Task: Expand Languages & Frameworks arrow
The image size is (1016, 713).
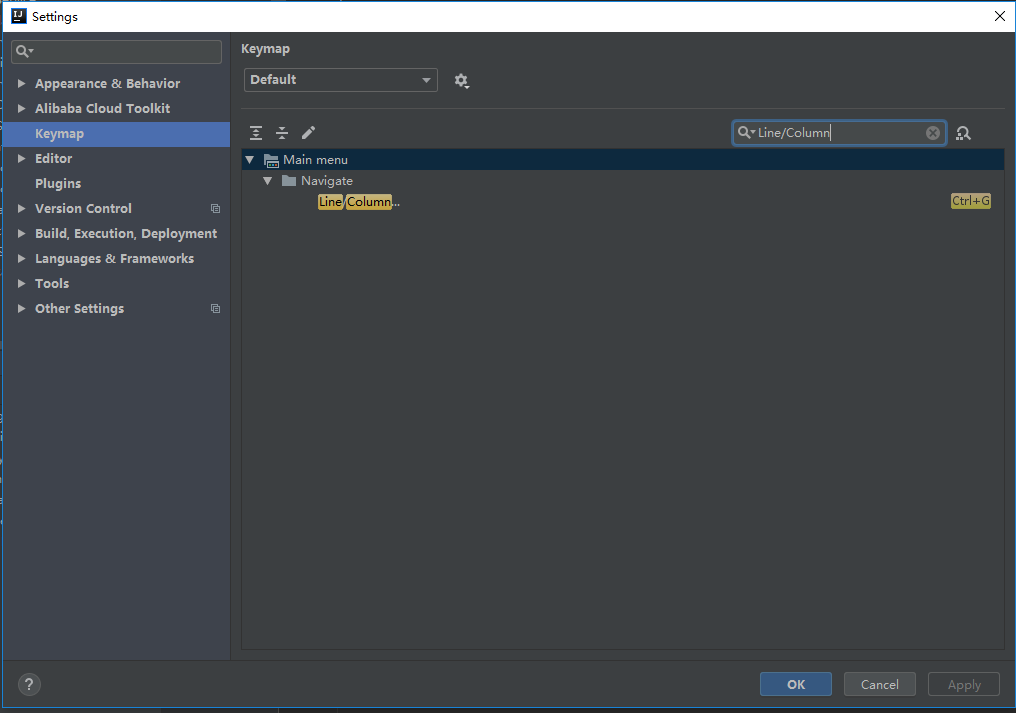Action: (x=21, y=259)
